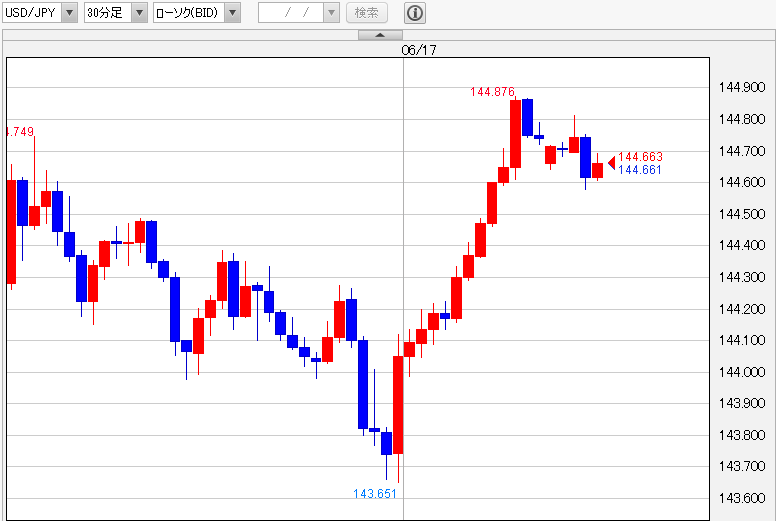Select the 144.300 axis label
776x521 pixels.
[x=742, y=277]
